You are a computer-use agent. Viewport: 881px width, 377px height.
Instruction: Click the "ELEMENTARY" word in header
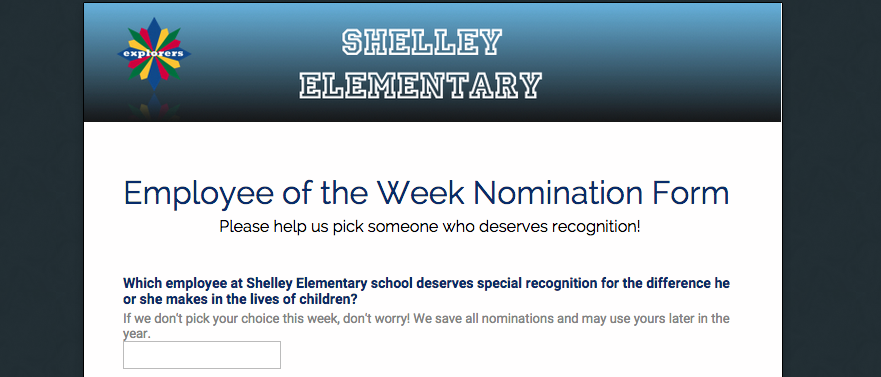[x=421, y=86]
